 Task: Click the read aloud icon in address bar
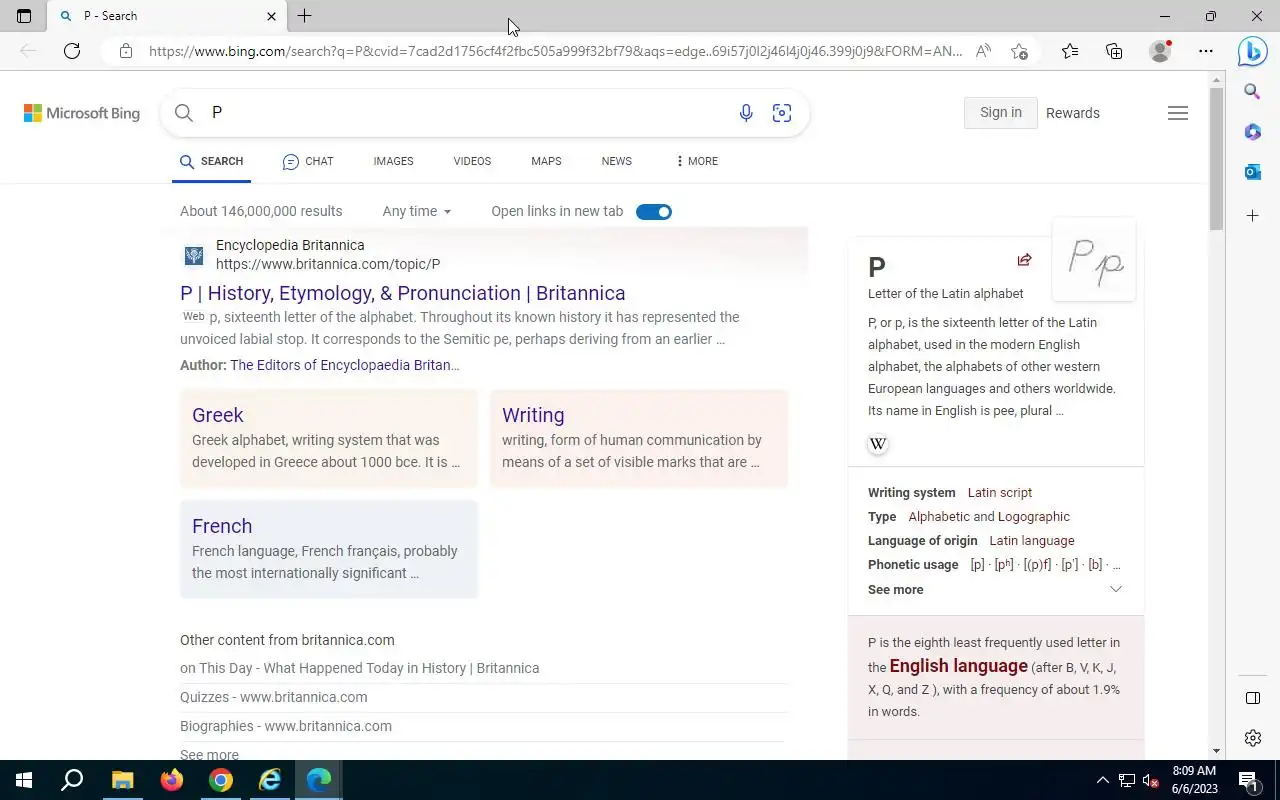[983, 51]
